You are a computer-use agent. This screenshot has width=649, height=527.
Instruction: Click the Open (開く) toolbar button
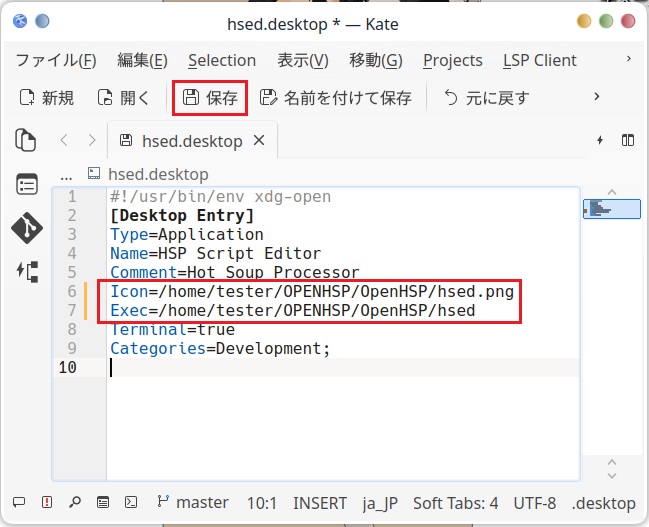[x=123, y=98]
